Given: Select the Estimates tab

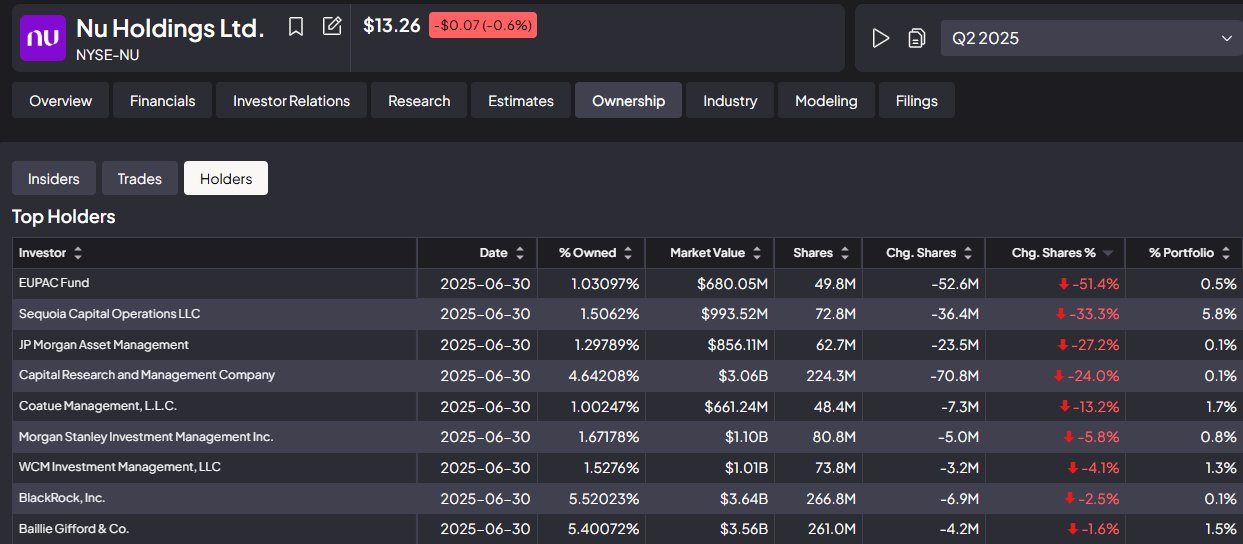Looking at the screenshot, I should click(x=521, y=100).
